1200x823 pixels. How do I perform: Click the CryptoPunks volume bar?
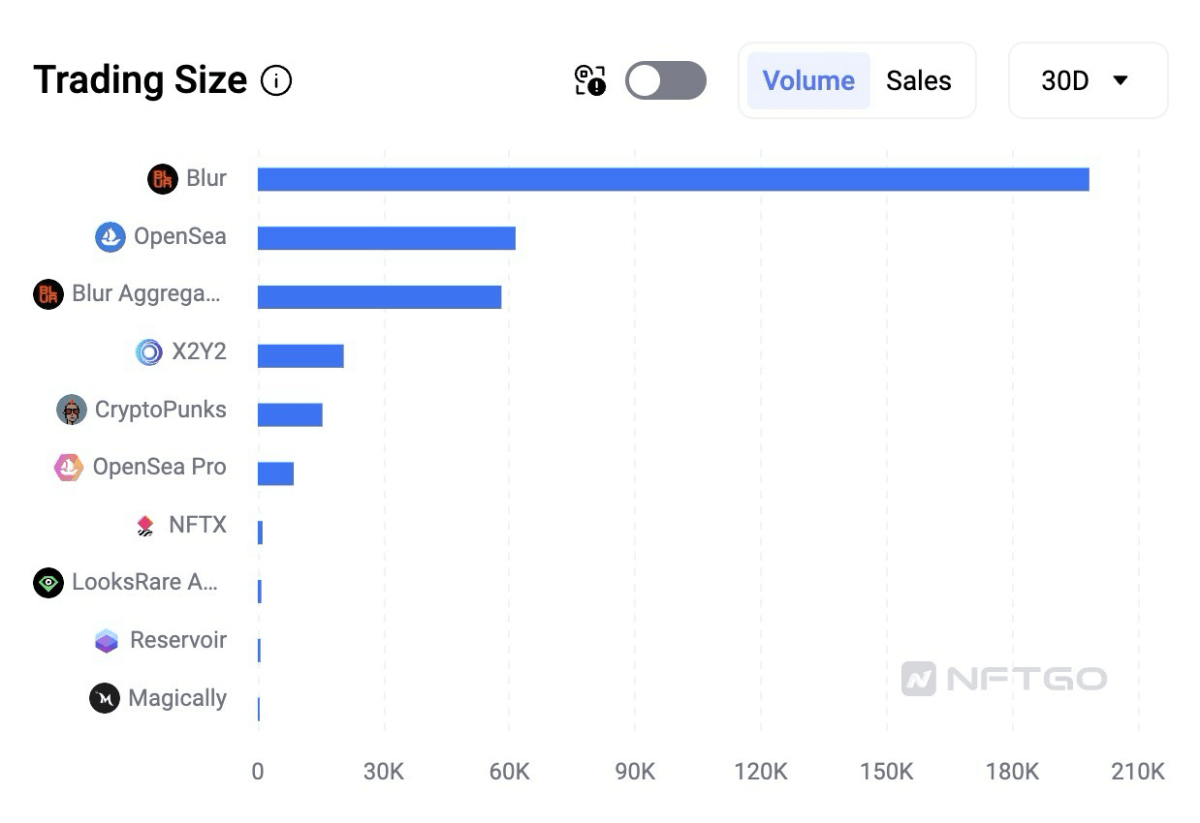pyautogui.click(x=290, y=414)
